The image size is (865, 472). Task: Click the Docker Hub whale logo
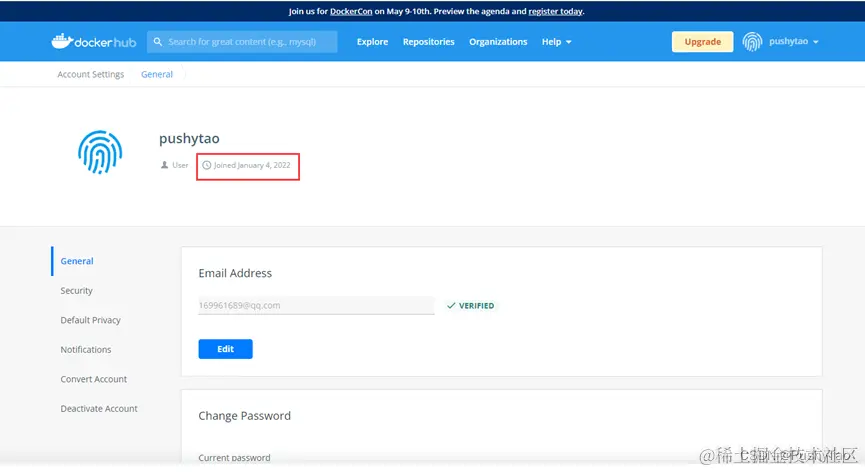pyautogui.click(x=93, y=41)
